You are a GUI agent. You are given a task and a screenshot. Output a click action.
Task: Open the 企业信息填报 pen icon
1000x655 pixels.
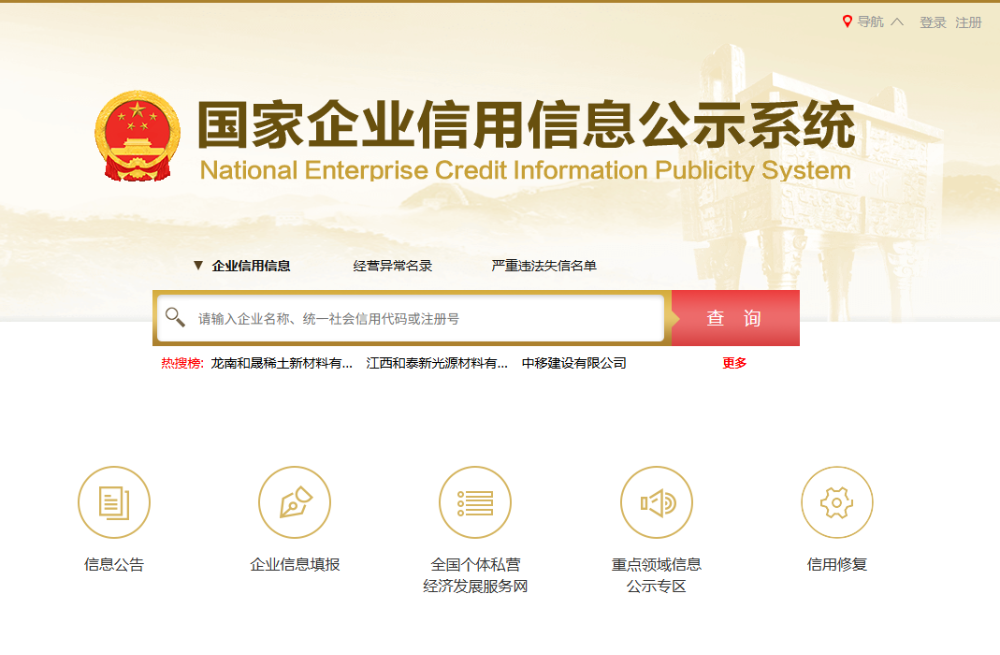295,503
